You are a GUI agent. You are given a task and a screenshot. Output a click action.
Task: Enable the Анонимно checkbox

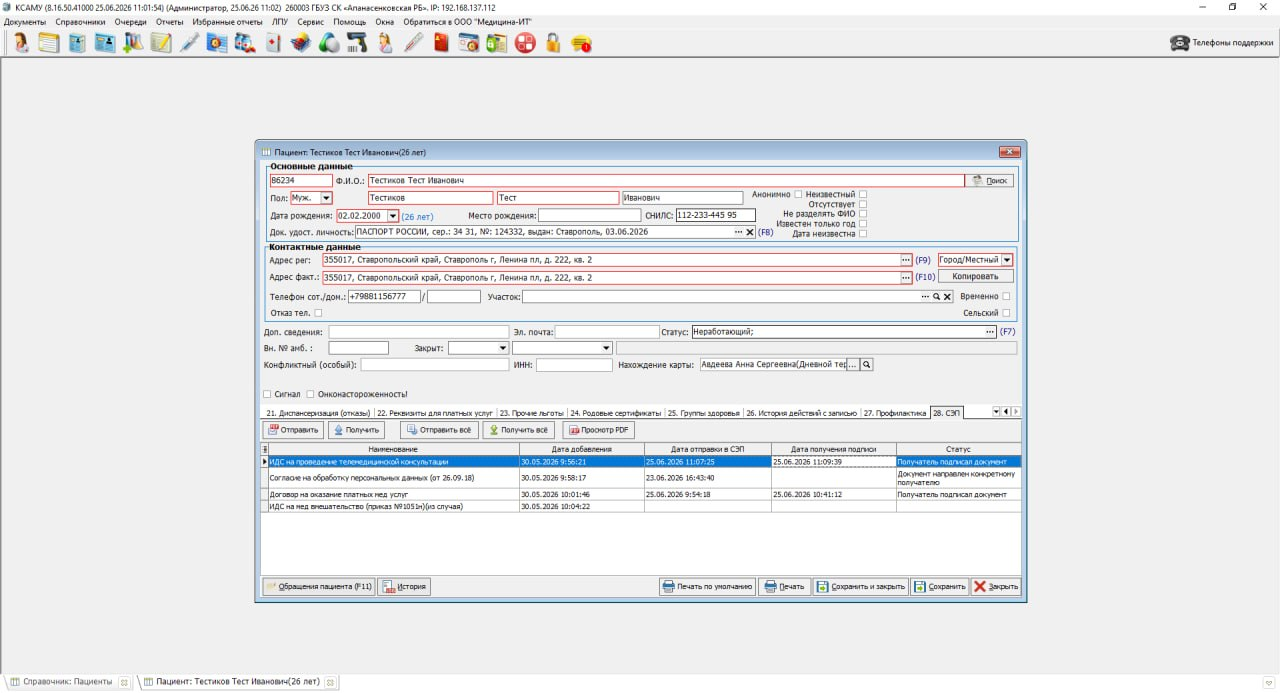point(798,195)
